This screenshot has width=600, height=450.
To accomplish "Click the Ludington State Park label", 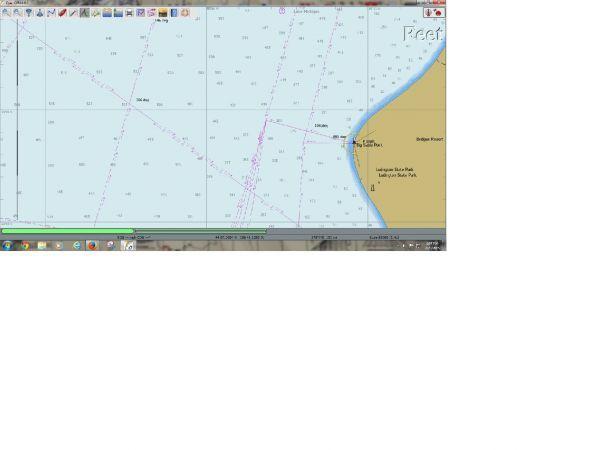I will coord(394,170).
